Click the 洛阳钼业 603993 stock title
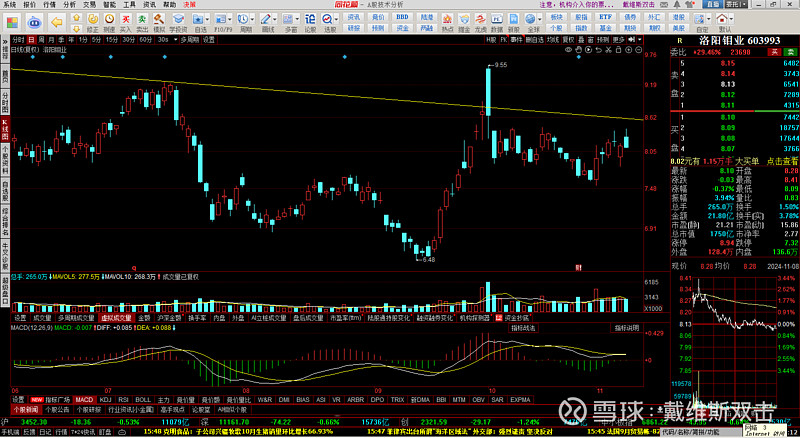 [739, 40]
